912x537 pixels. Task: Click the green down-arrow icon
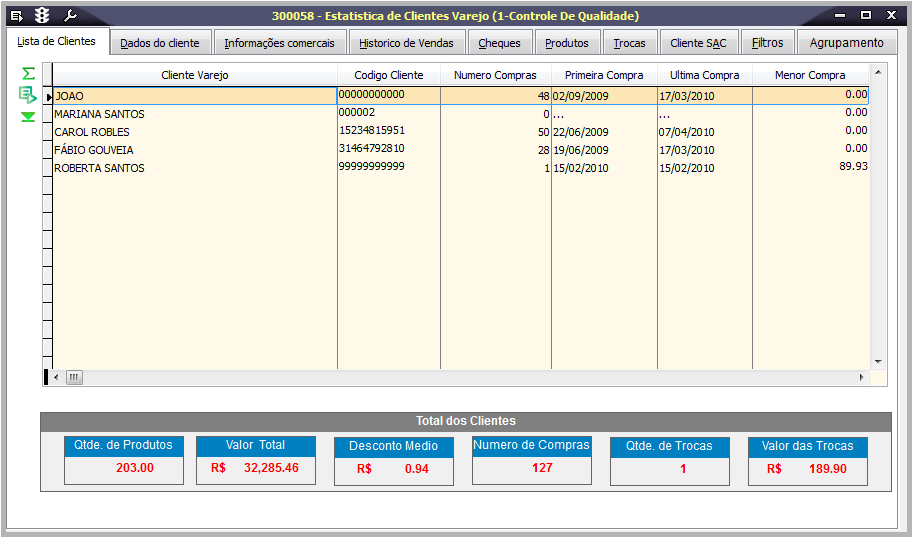point(28,117)
